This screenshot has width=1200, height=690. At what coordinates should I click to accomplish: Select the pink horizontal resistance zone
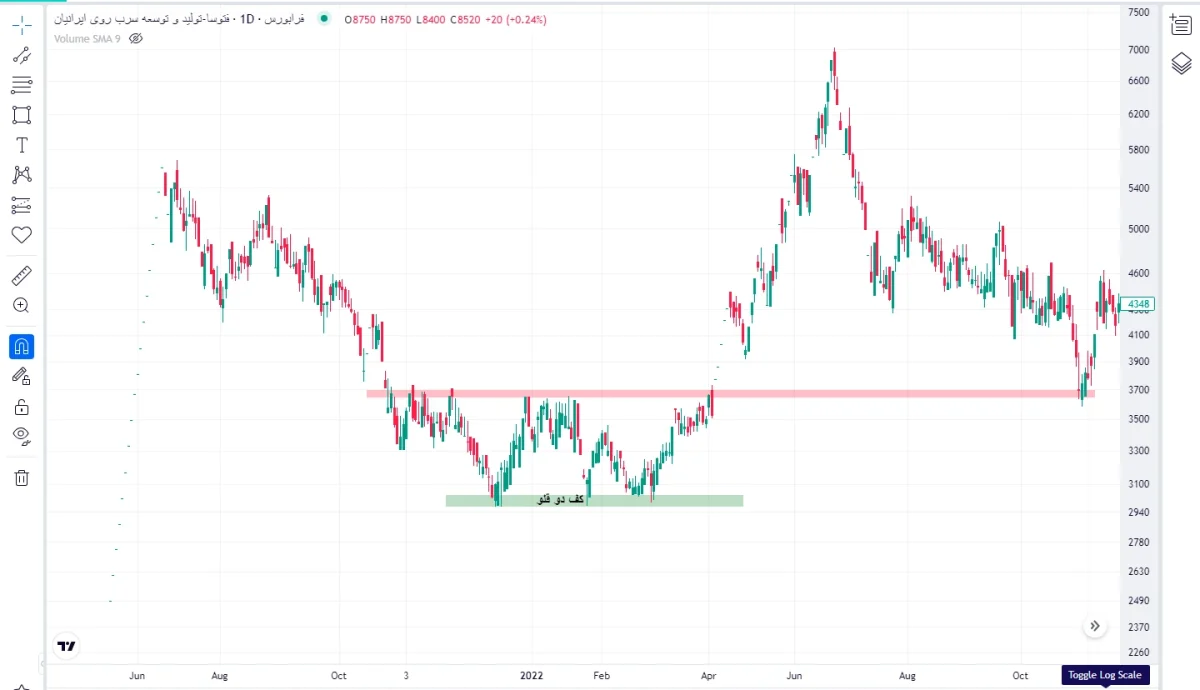tap(730, 394)
